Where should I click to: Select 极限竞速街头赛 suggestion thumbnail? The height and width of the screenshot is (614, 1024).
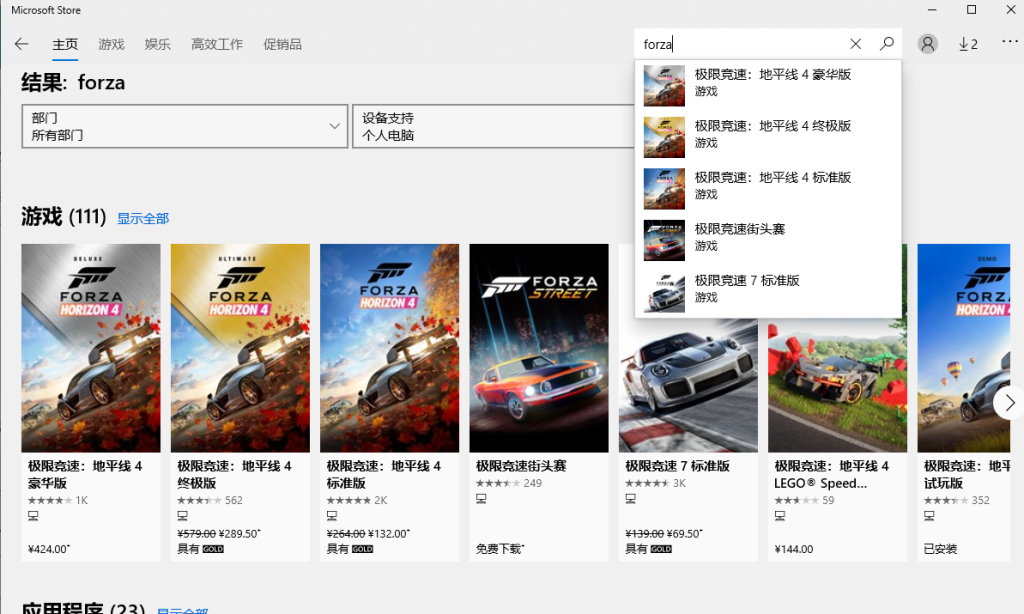664,240
